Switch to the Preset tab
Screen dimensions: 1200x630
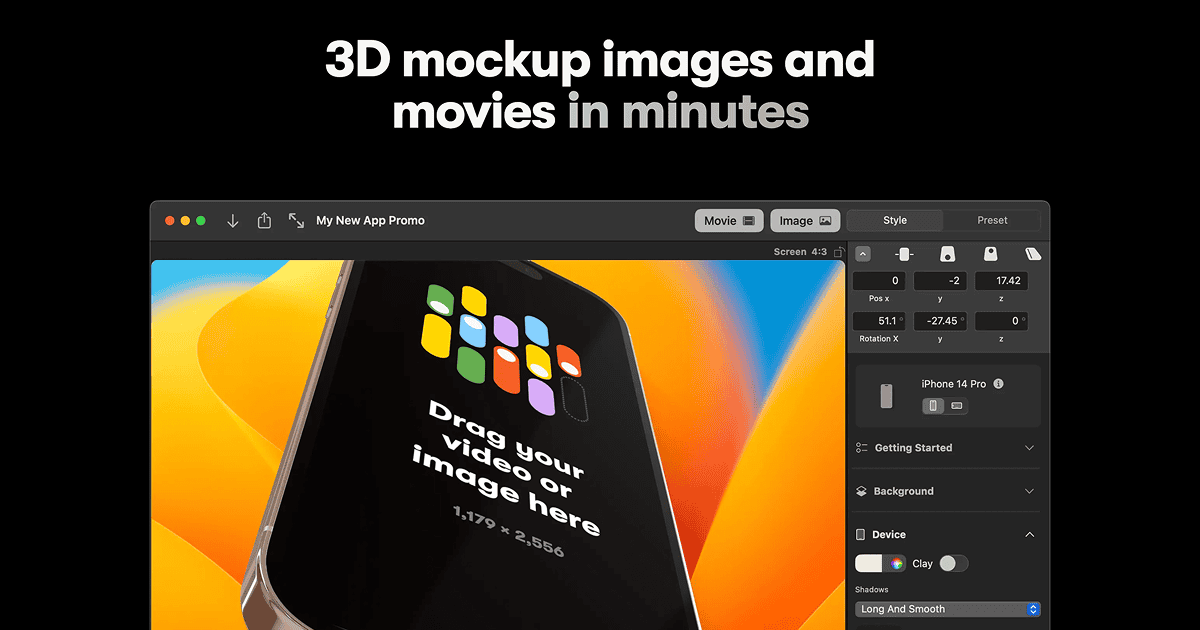coord(992,220)
